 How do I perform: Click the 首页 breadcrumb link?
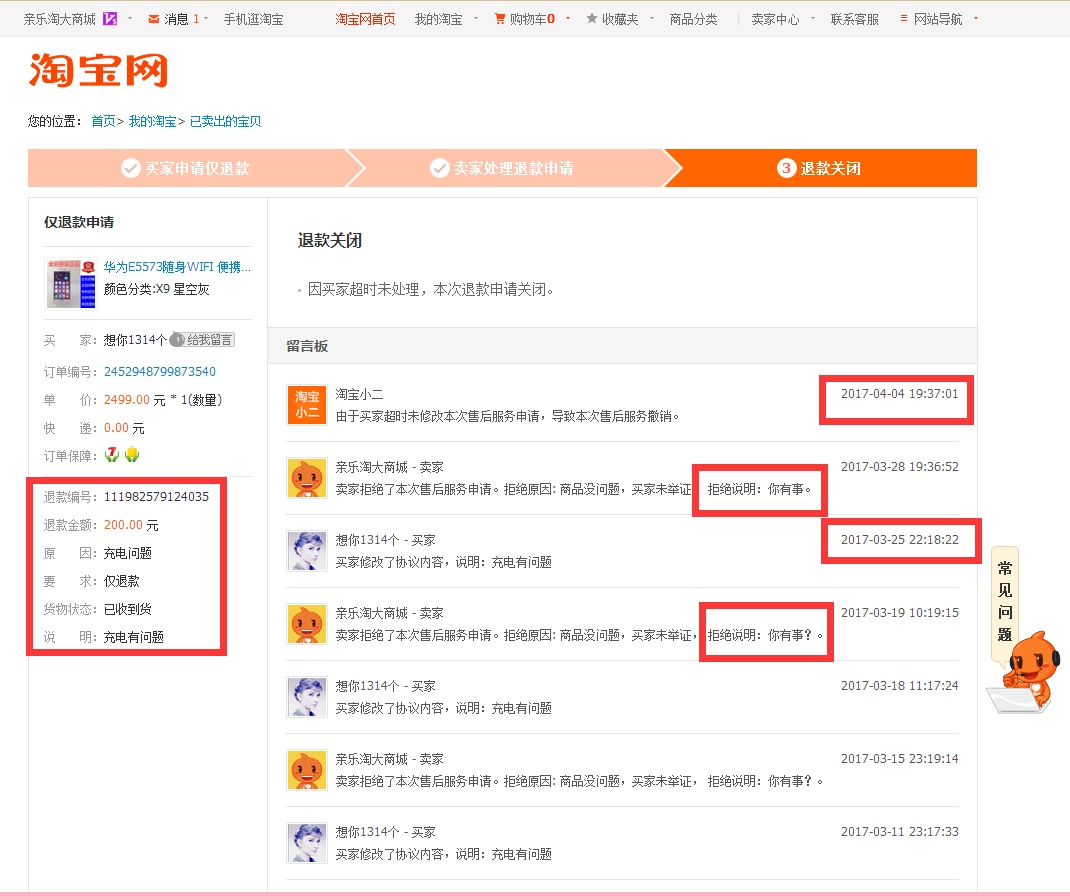103,121
